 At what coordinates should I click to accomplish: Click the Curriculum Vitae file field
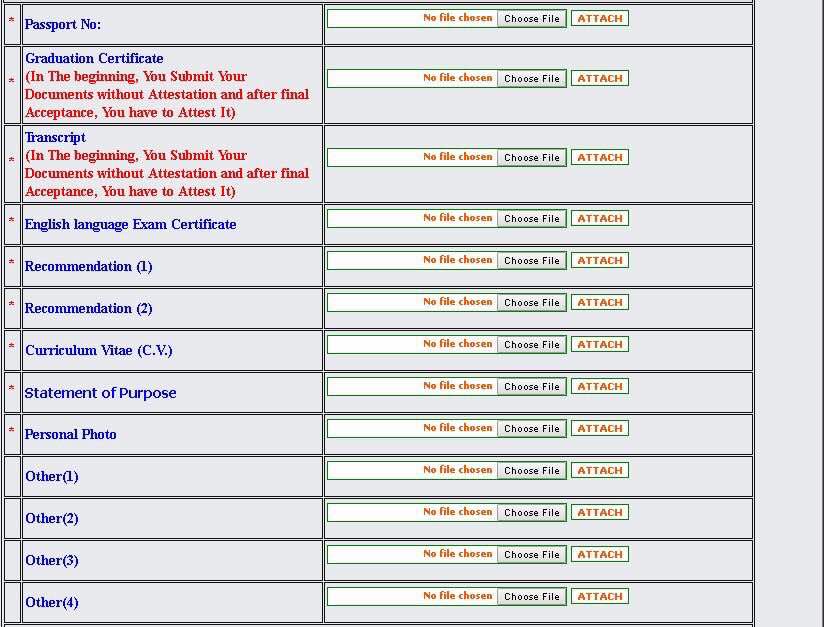point(412,344)
